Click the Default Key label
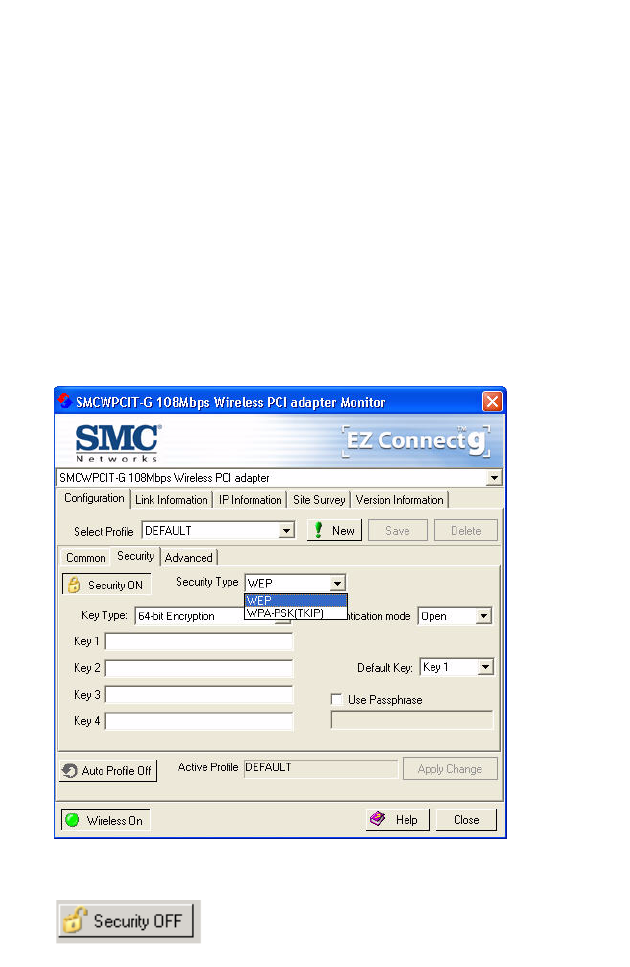630x967 pixels. pyautogui.click(x=385, y=668)
